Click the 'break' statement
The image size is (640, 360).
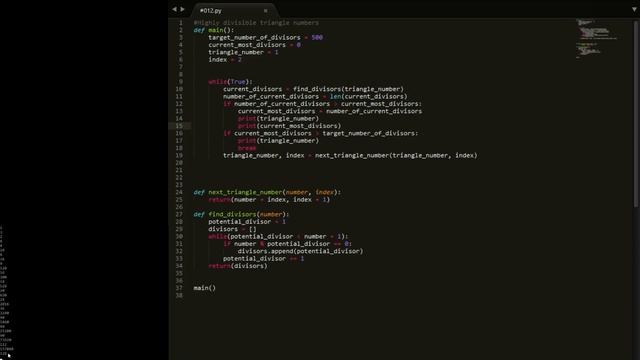[x=247, y=148]
